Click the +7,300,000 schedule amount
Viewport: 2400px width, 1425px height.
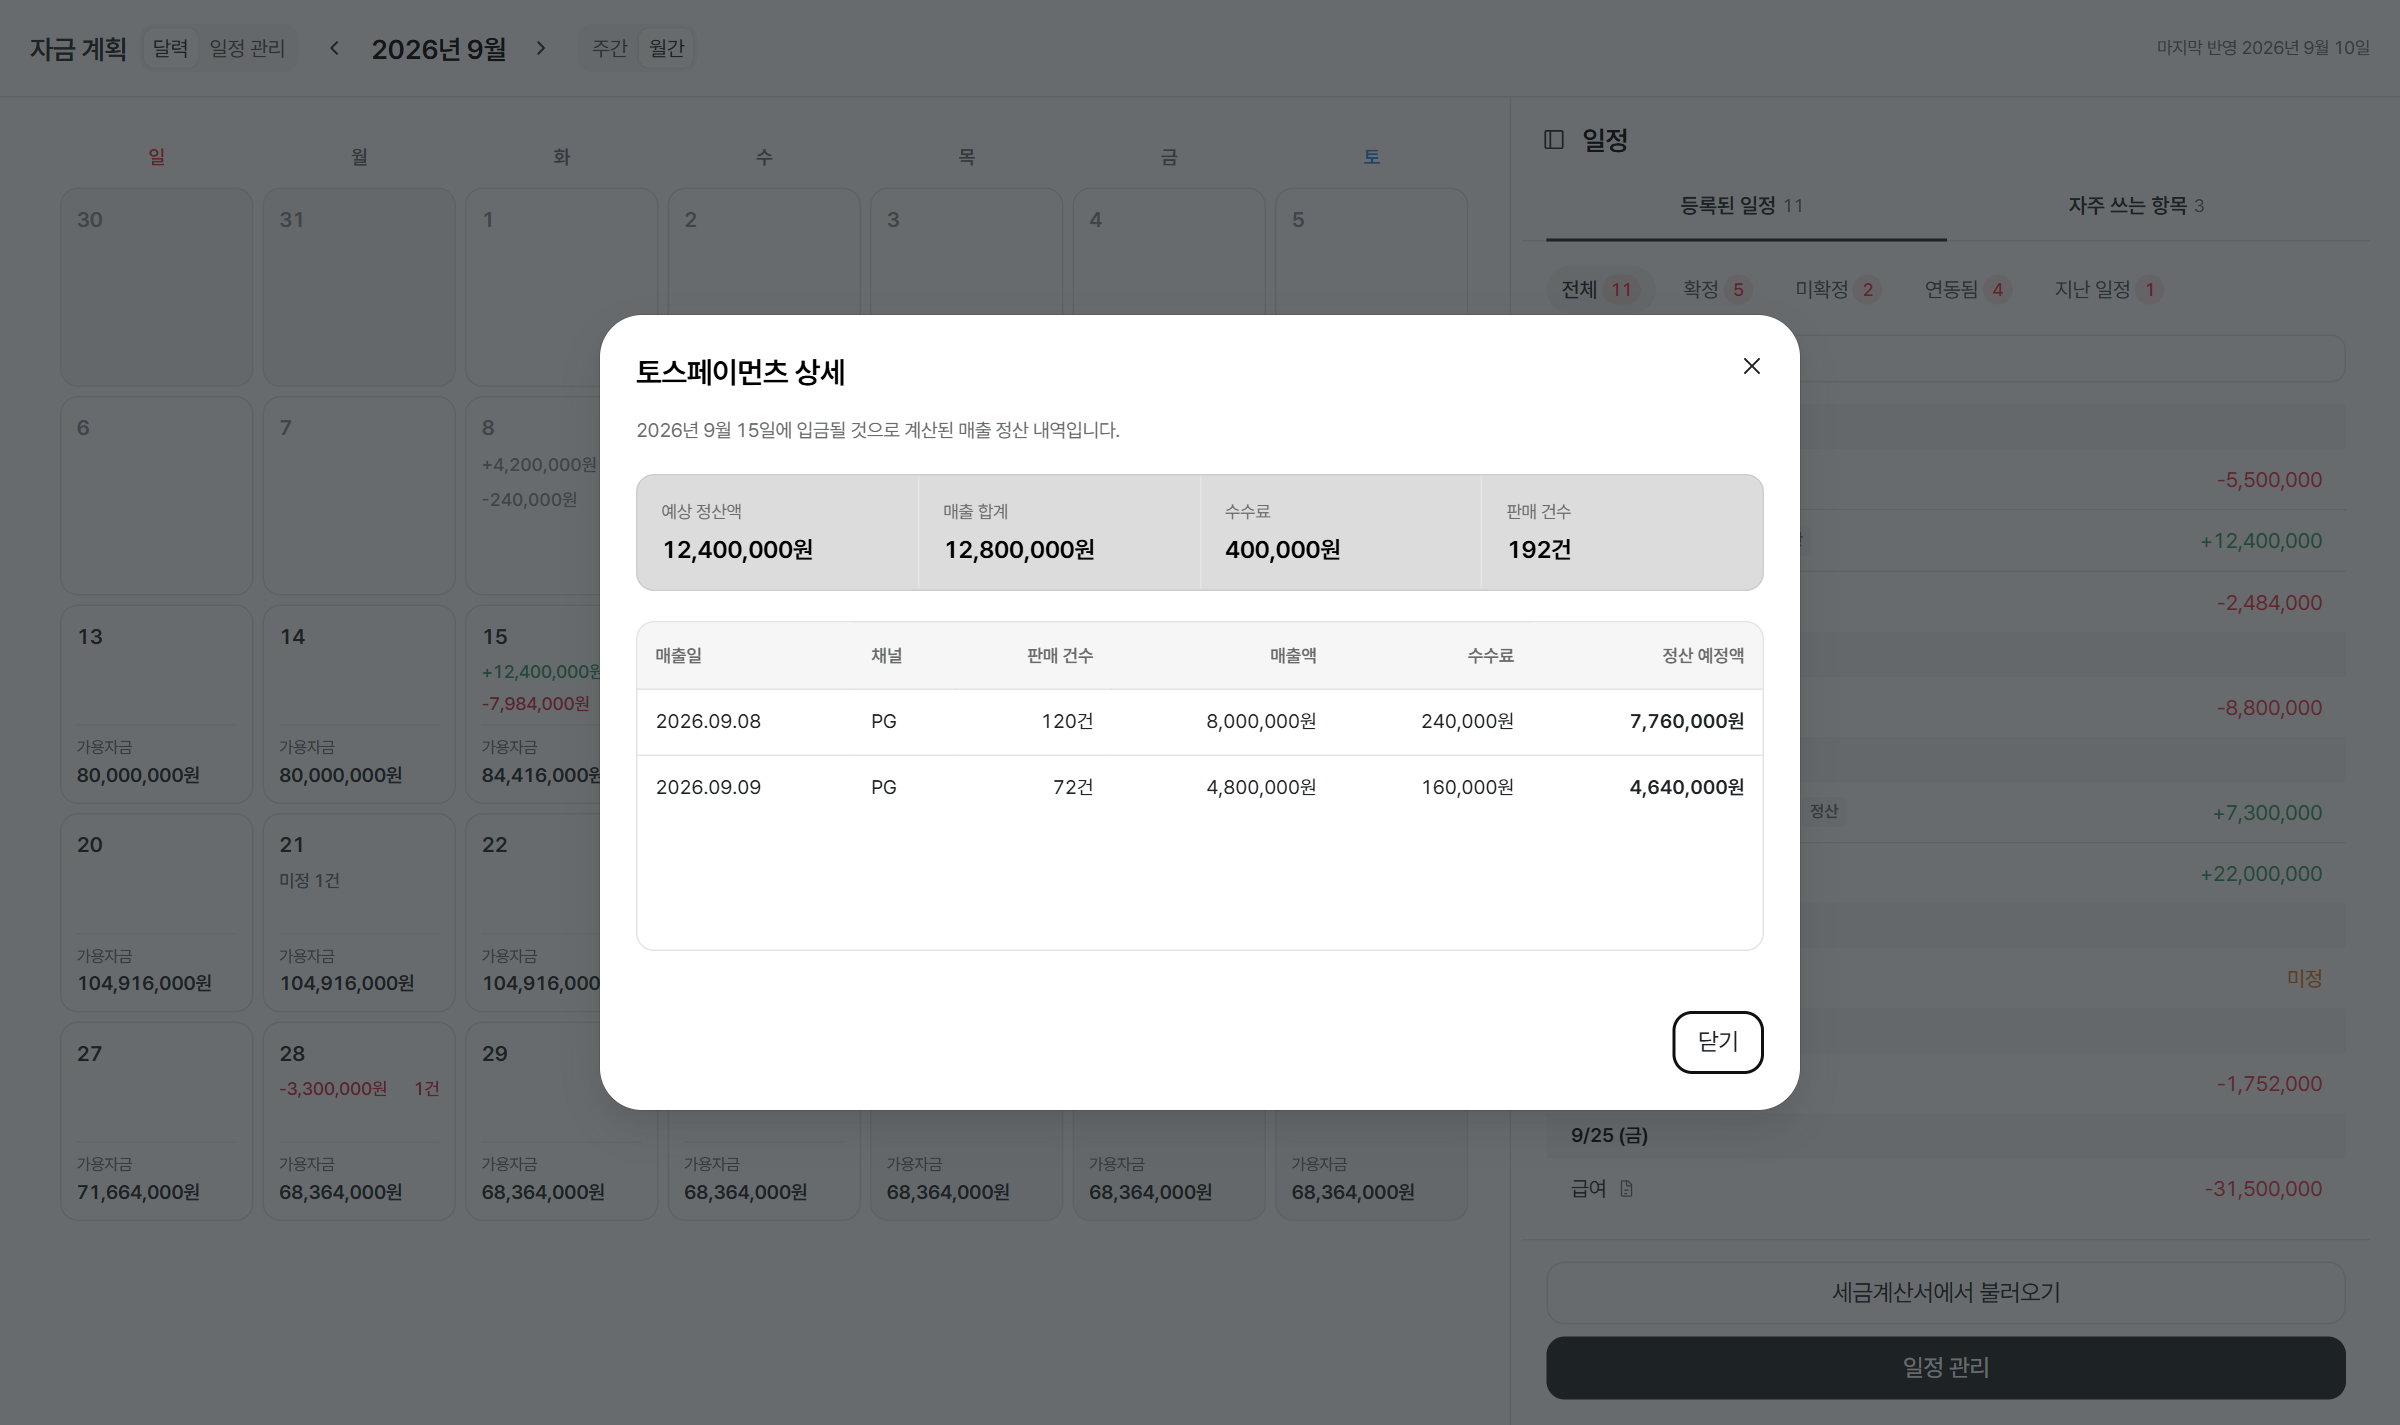click(x=2266, y=812)
